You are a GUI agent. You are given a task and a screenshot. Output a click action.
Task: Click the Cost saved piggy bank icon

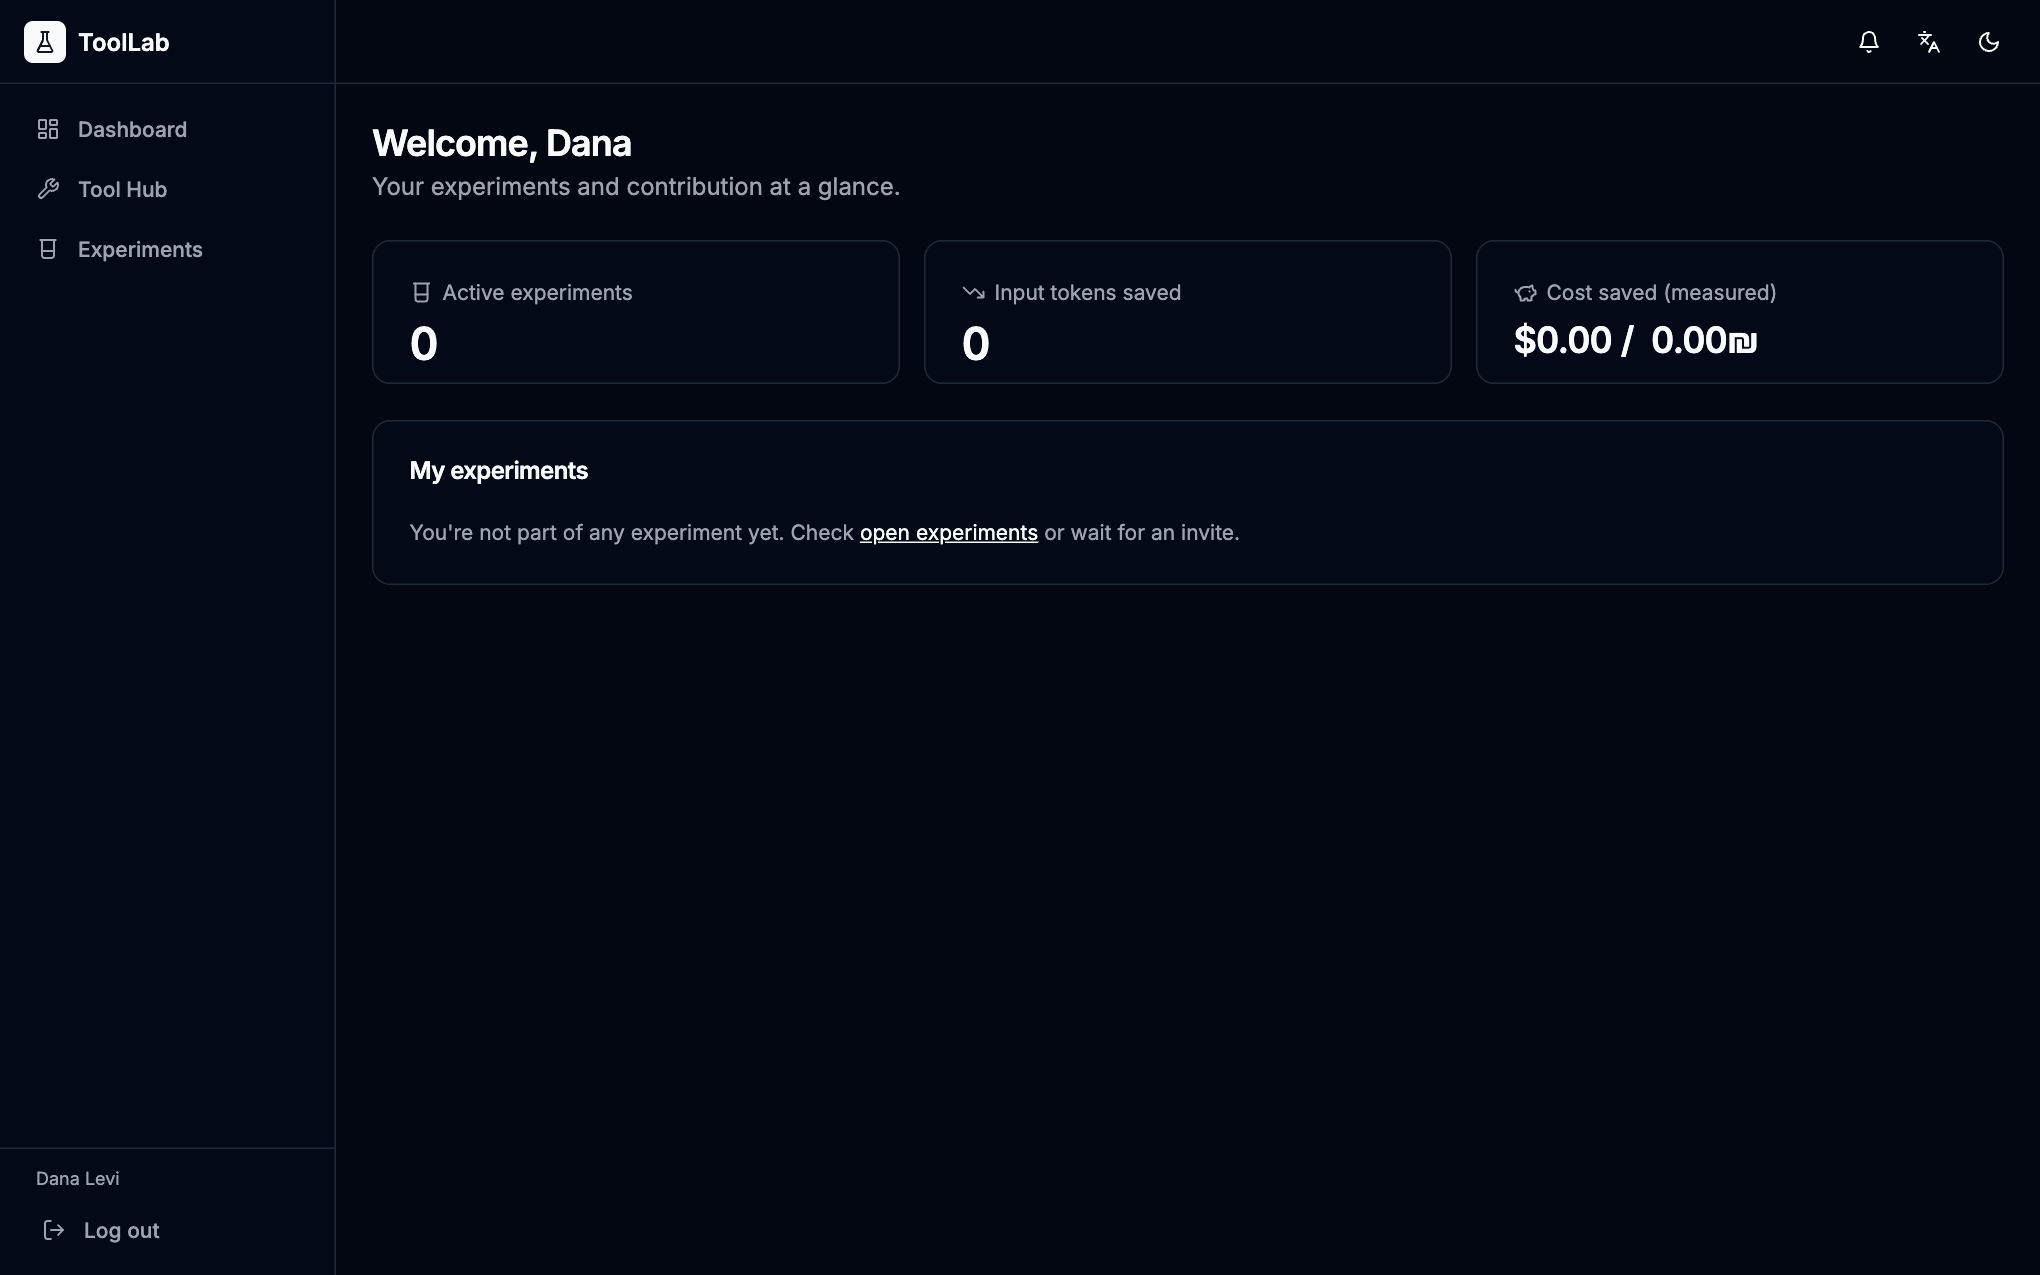tap(1525, 293)
